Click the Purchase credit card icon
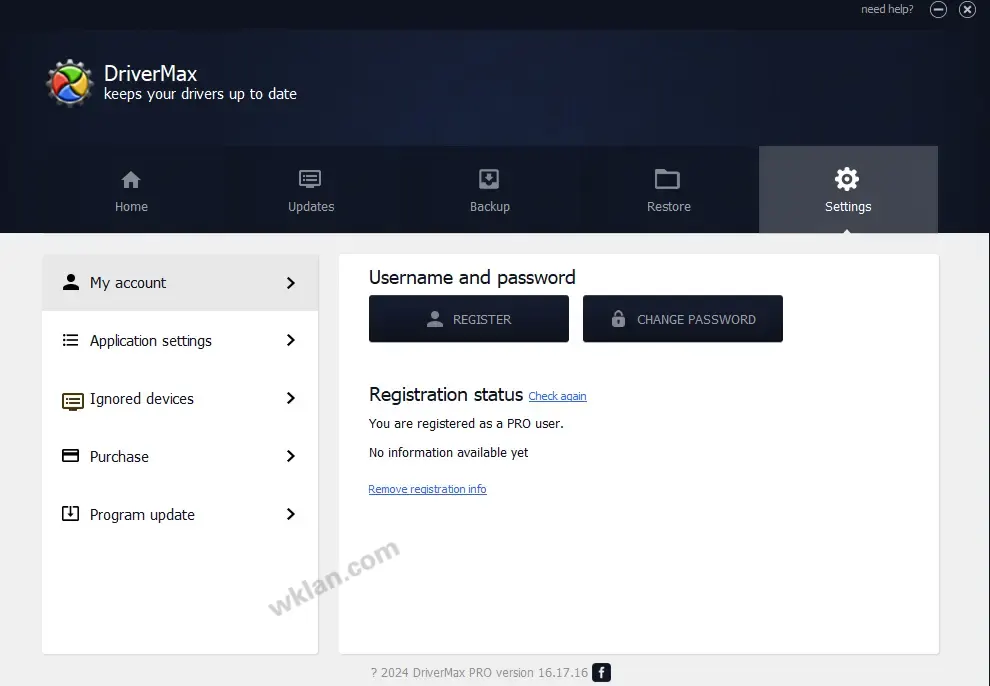 click(x=71, y=456)
